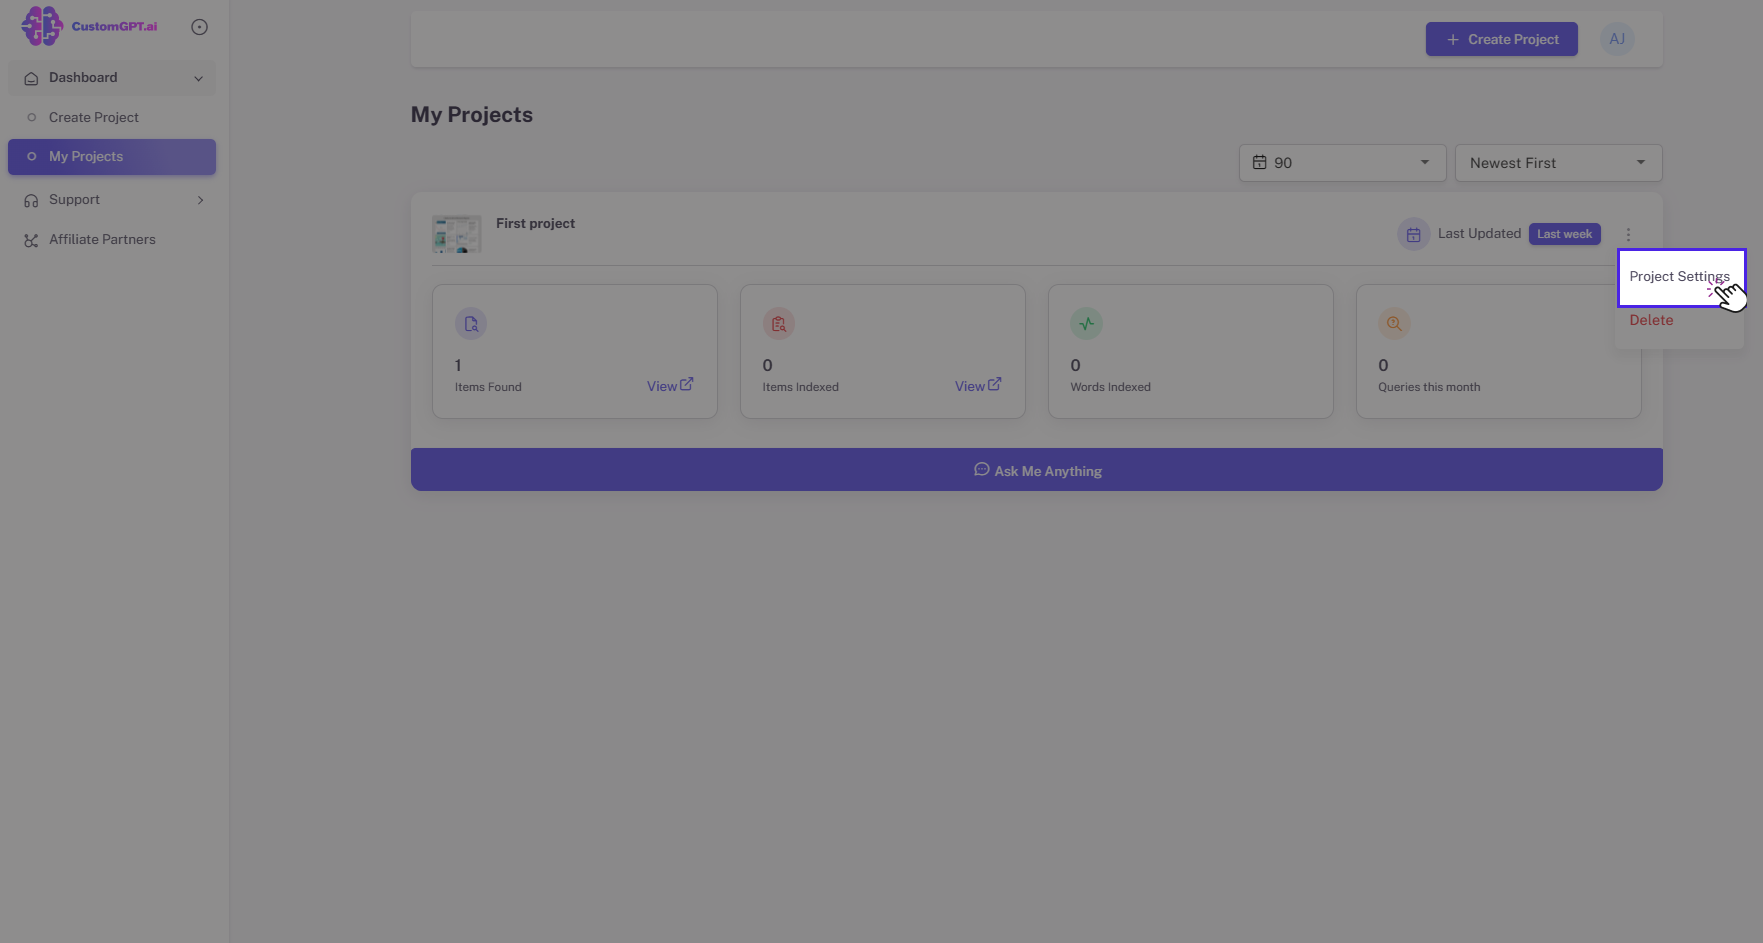The image size is (1763, 943).
Task: View the Items Found list
Action: pyautogui.click(x=670, y=386)
